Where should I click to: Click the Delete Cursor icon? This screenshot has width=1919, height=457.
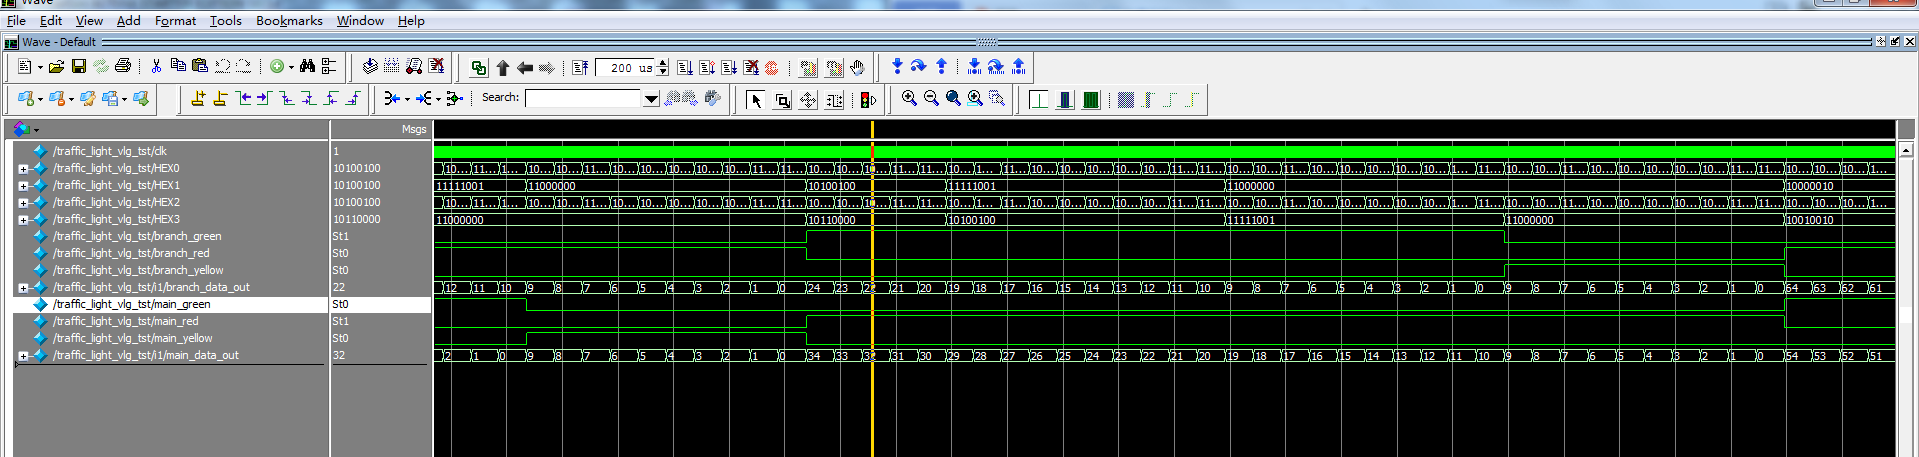click(220, 98)
